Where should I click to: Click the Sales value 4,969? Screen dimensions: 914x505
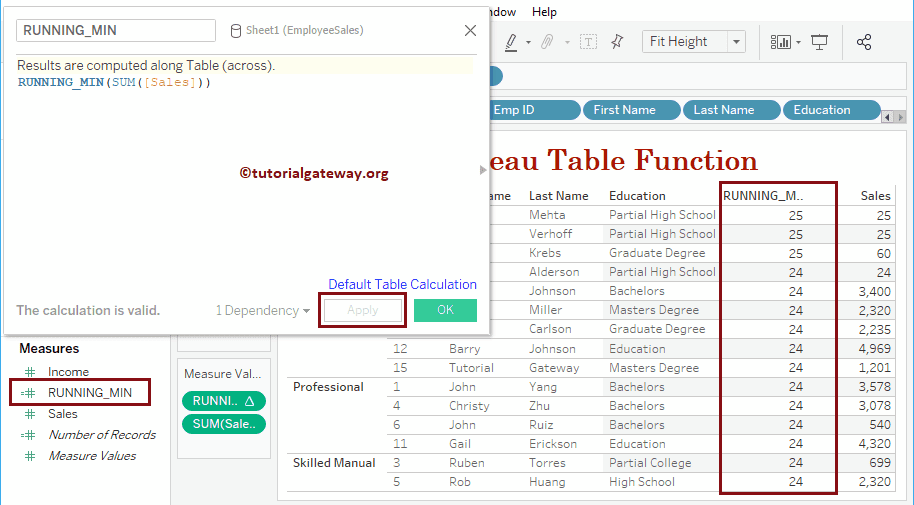point(874,349)
